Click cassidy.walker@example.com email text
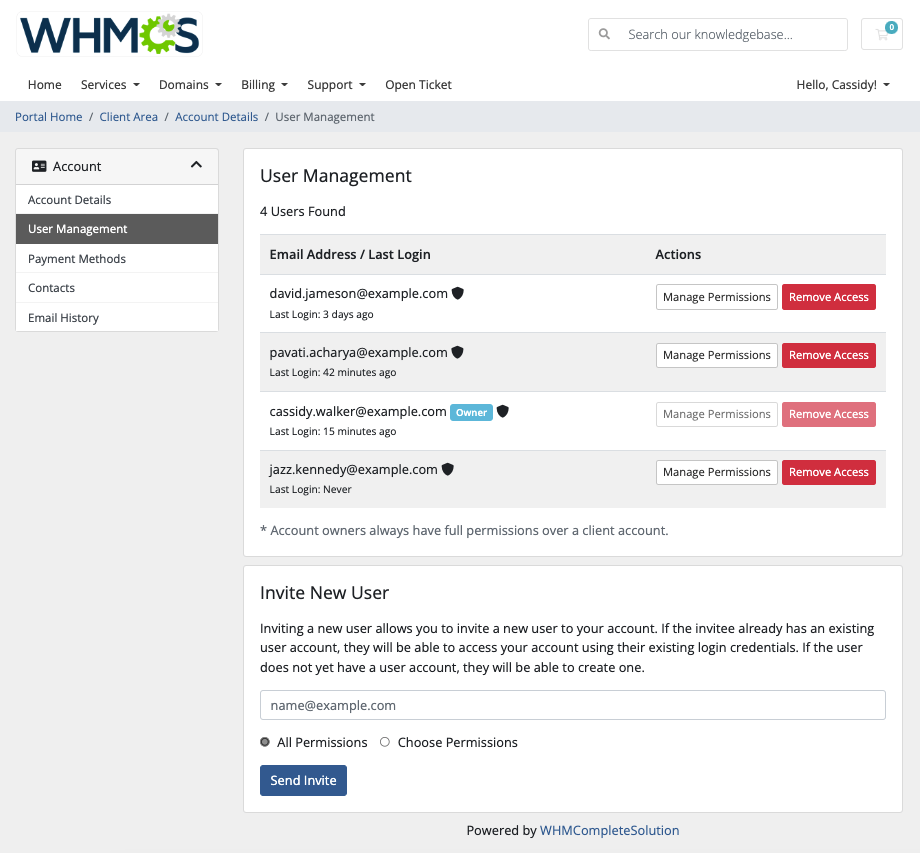Screen dimensions: 920x853 358,411
